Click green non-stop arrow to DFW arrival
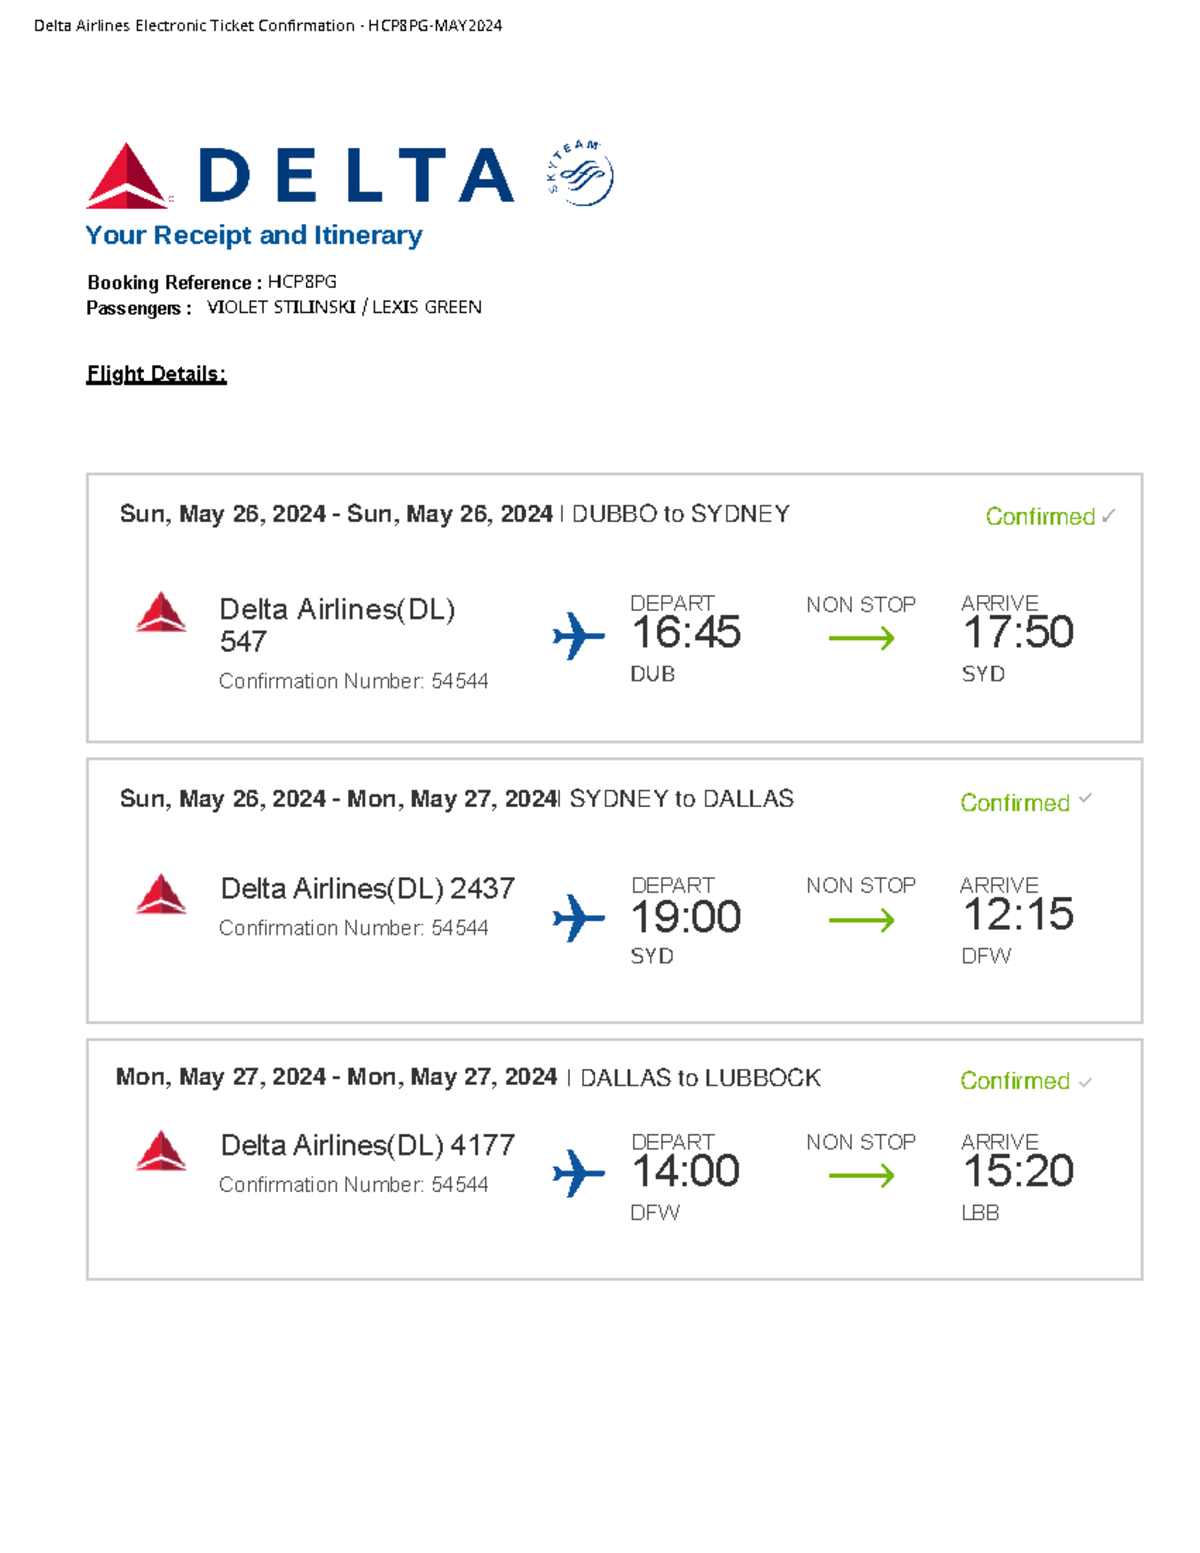Viewport: 1200px width, 1553px height. [x=861, y=921]
